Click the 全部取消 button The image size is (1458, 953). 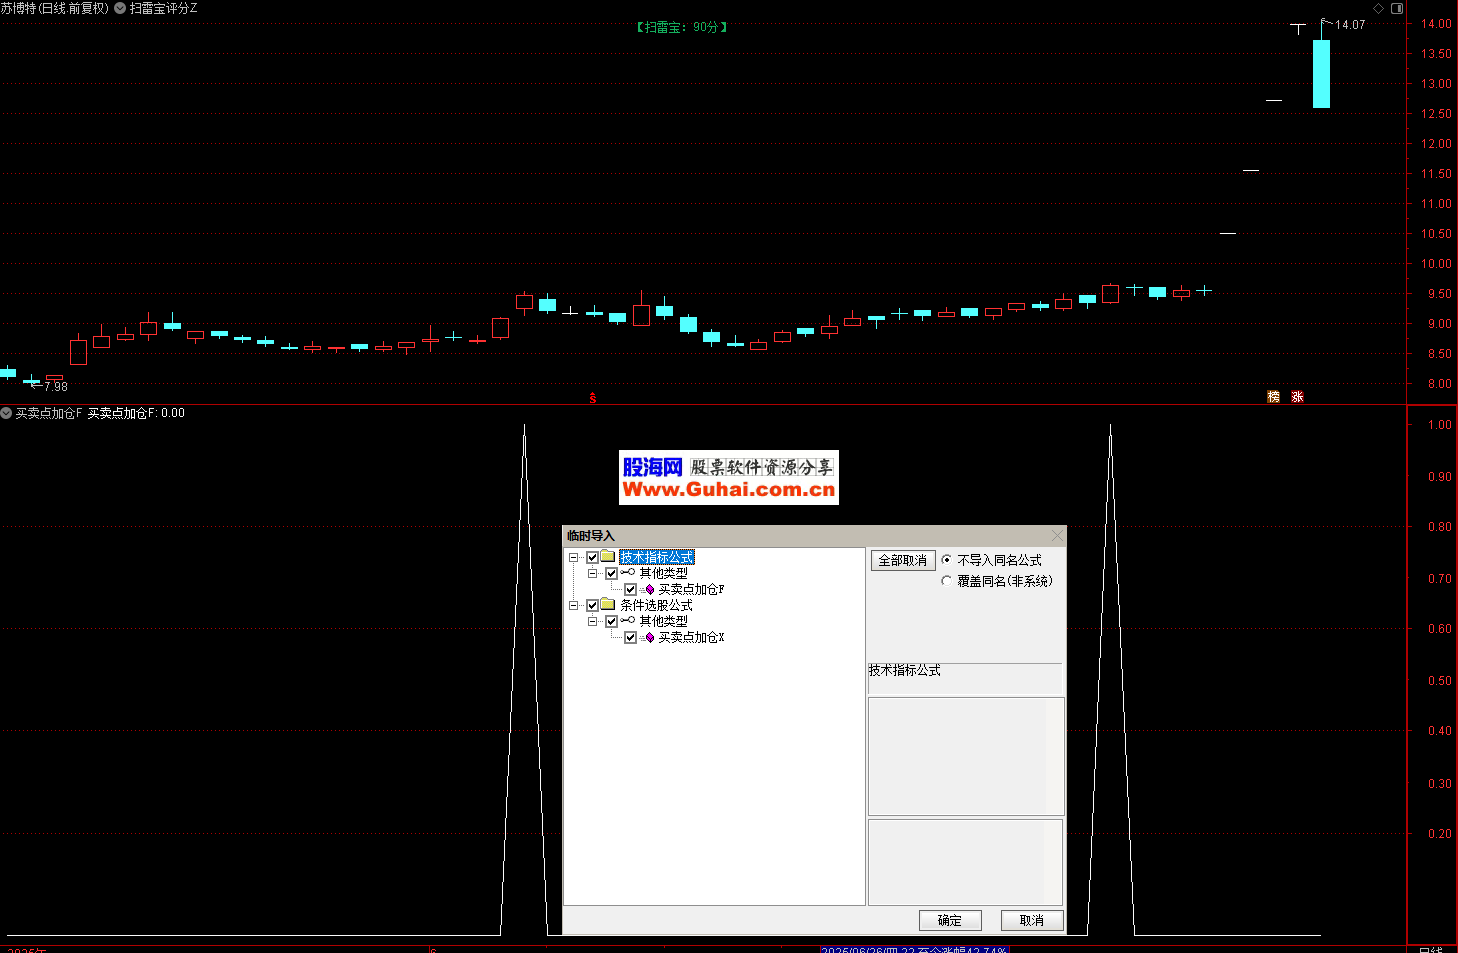[x=902, y=561]
